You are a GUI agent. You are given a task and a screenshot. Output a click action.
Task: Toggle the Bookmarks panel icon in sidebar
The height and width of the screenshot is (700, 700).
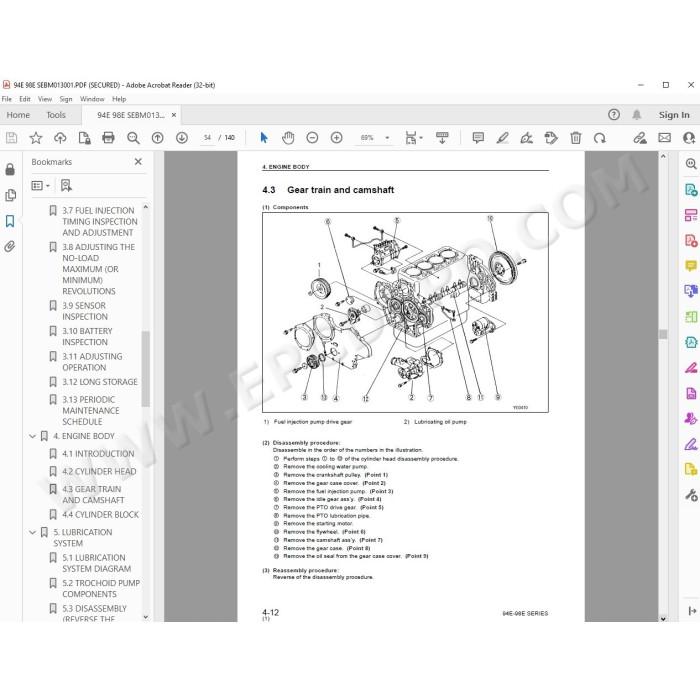[x=10, y=221]
